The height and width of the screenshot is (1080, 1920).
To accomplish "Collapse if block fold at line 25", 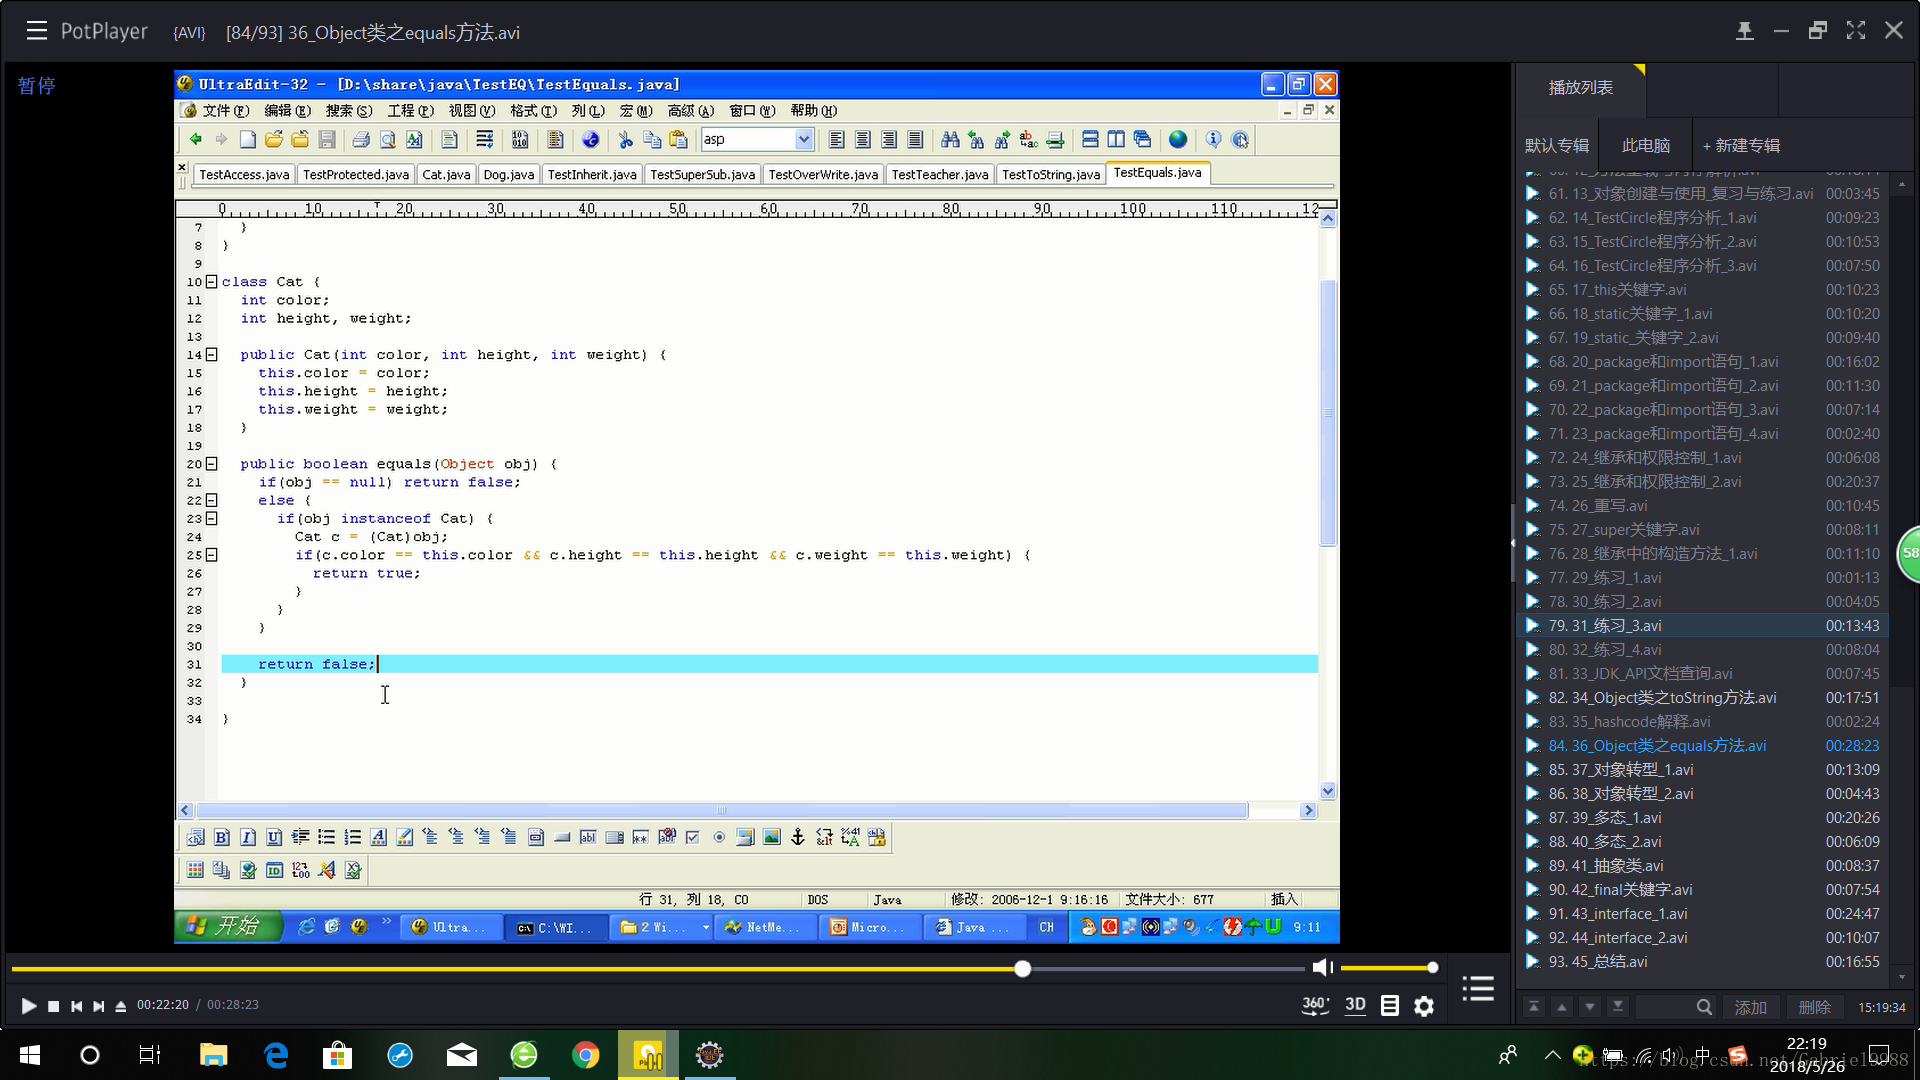I will [x=211, y=555].
